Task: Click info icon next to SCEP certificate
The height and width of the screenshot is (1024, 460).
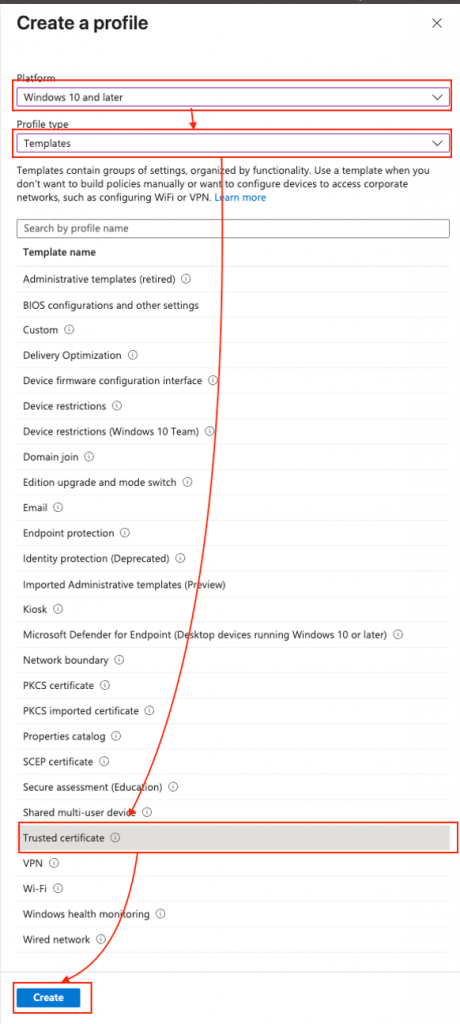Action: click(104, 761)
